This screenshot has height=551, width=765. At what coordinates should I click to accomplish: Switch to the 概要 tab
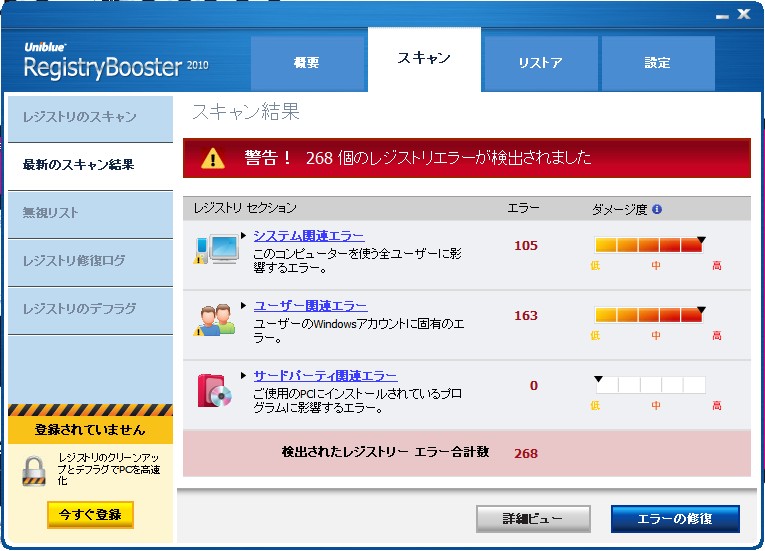pyautogui.click(x=308, y=63)
